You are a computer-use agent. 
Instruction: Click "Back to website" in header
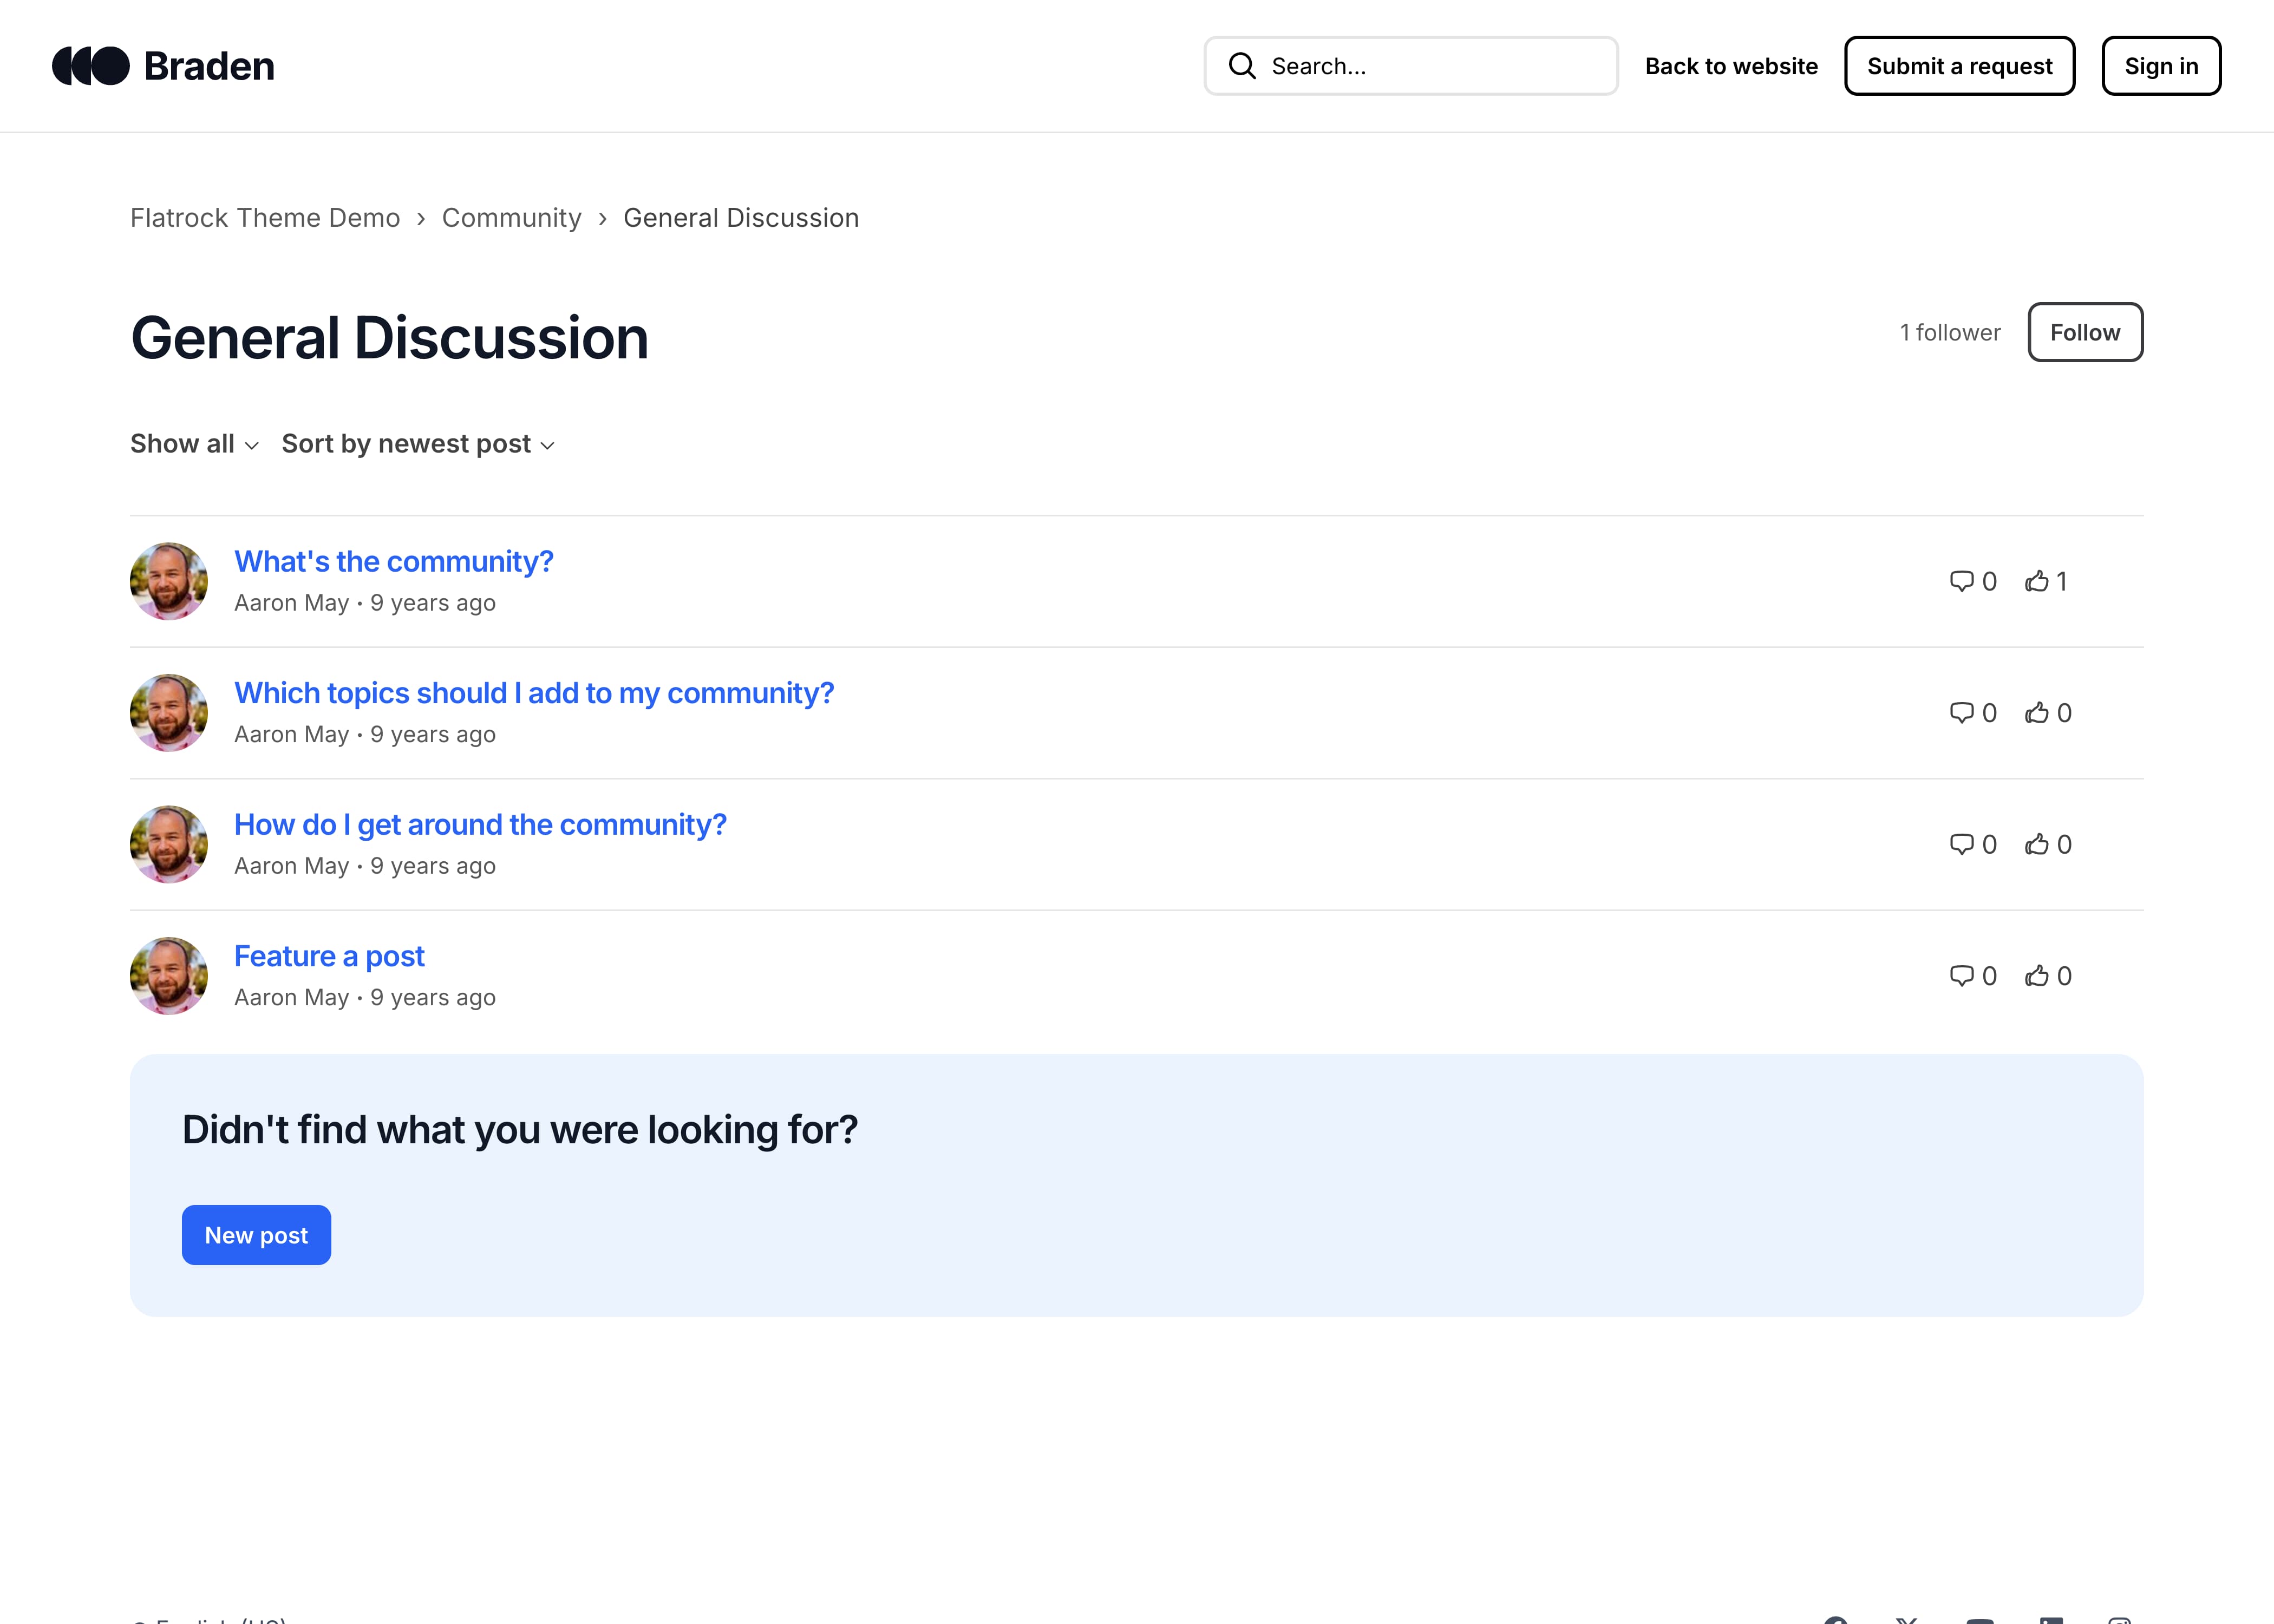point(1731,66)
